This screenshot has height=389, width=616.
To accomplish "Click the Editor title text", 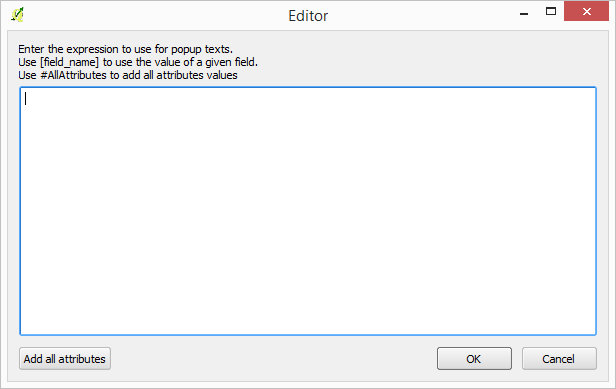I will [308, 16].
